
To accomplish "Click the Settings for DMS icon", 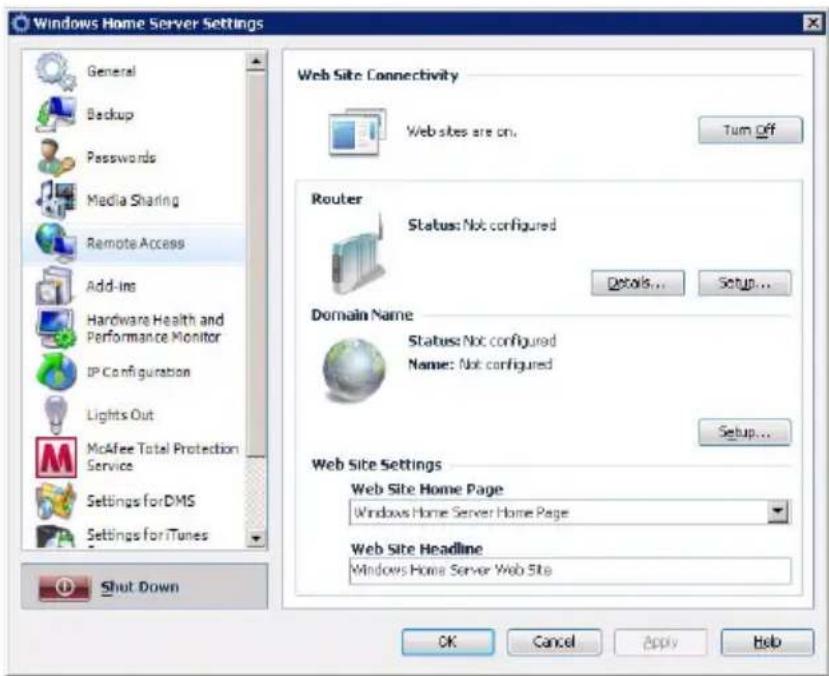I will pos(55,501).
